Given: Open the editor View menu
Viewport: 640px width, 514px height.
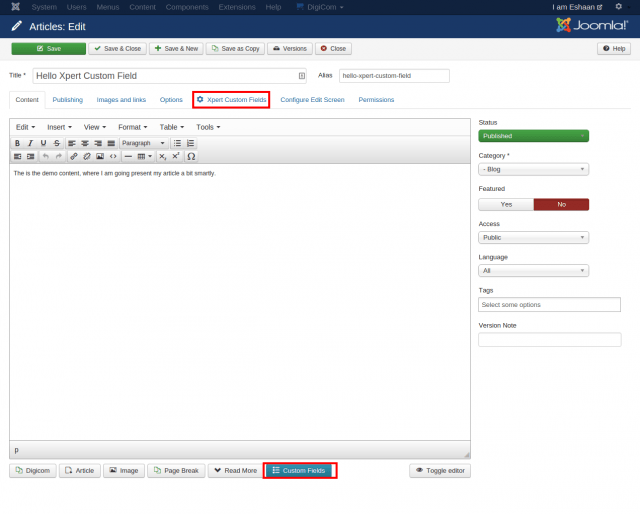Looking at the screenshot, I should 95,127.
